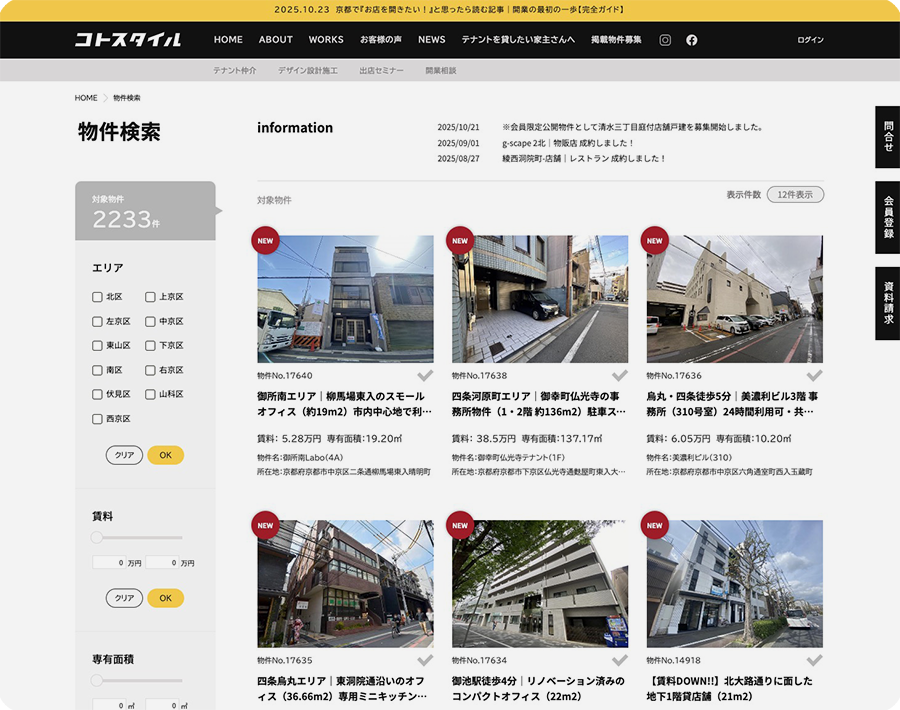
Task: Tick the 中京区 area checkbox
Action: [150, 322]
